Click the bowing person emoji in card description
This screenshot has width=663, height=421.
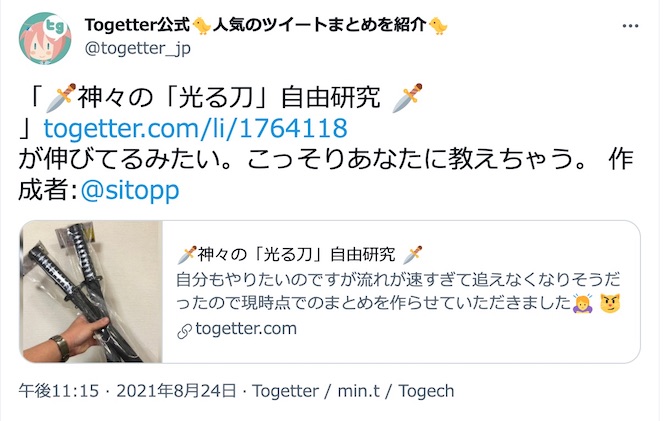tap(583, 303)
